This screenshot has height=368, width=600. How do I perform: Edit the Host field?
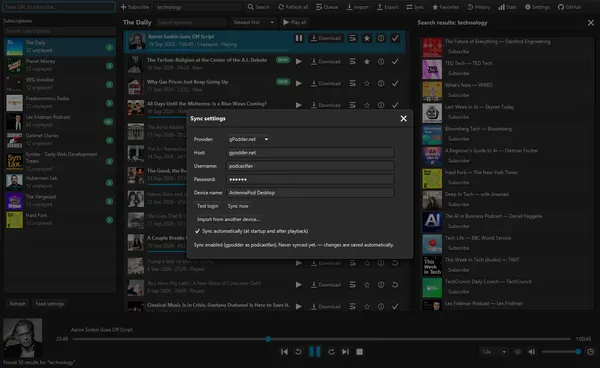(x=310, y=153)
